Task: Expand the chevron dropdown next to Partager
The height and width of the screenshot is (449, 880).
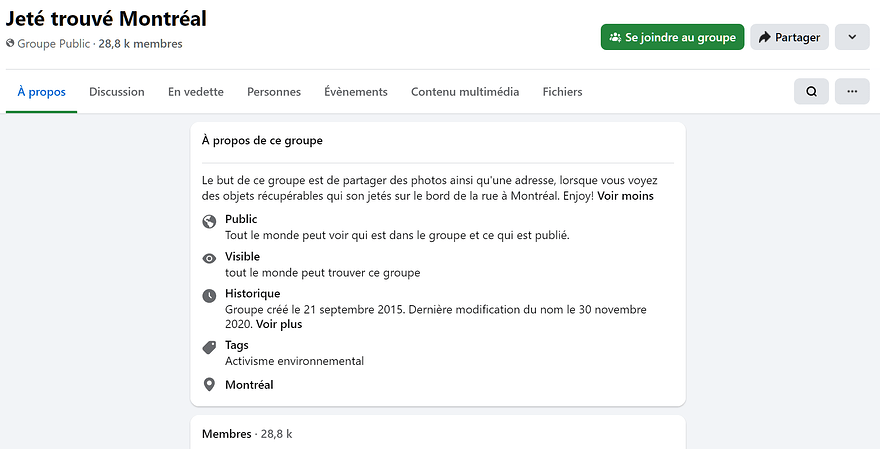Action: click(852, 37)
